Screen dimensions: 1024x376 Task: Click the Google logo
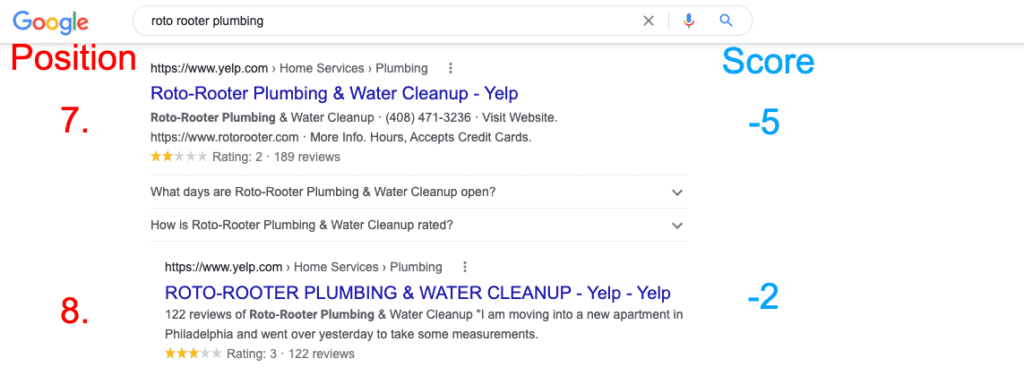[x=50, y=22]
